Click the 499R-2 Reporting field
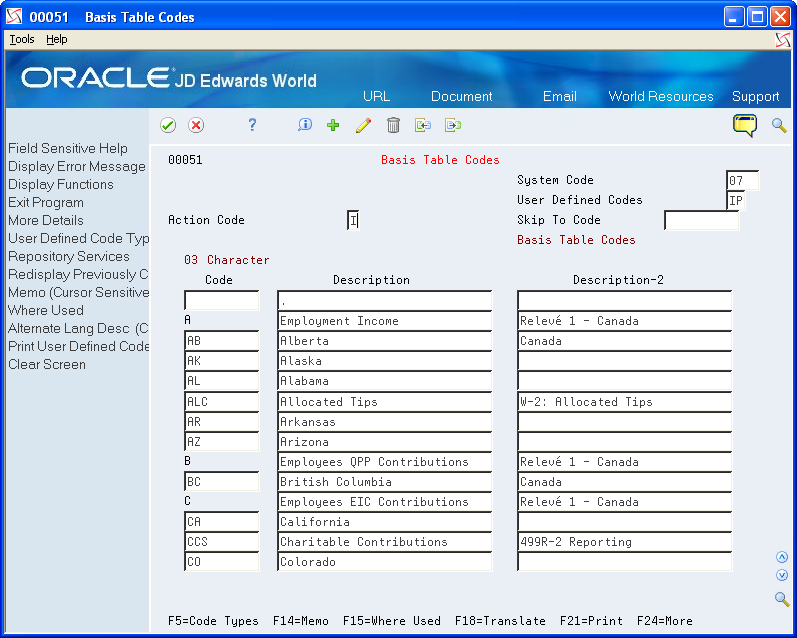The height and width of the screenshot is (638, 797). (x=625, y=542)
